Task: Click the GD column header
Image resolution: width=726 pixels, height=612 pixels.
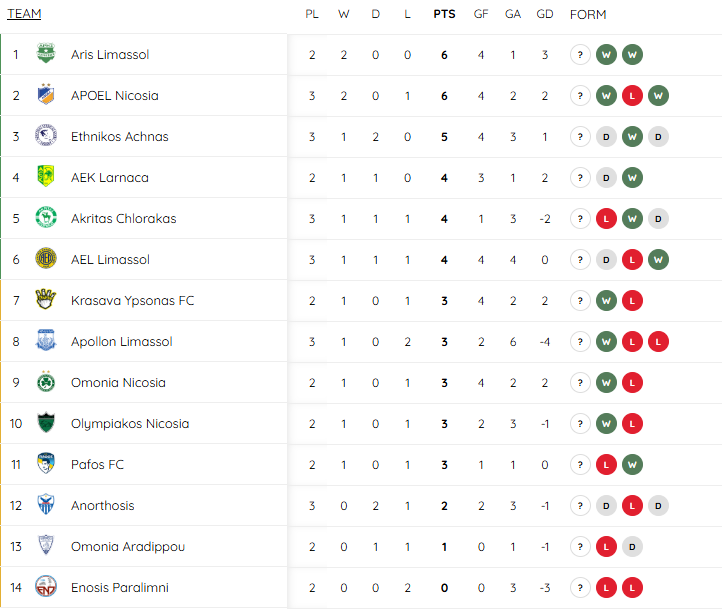Action: tap(545, 14)
